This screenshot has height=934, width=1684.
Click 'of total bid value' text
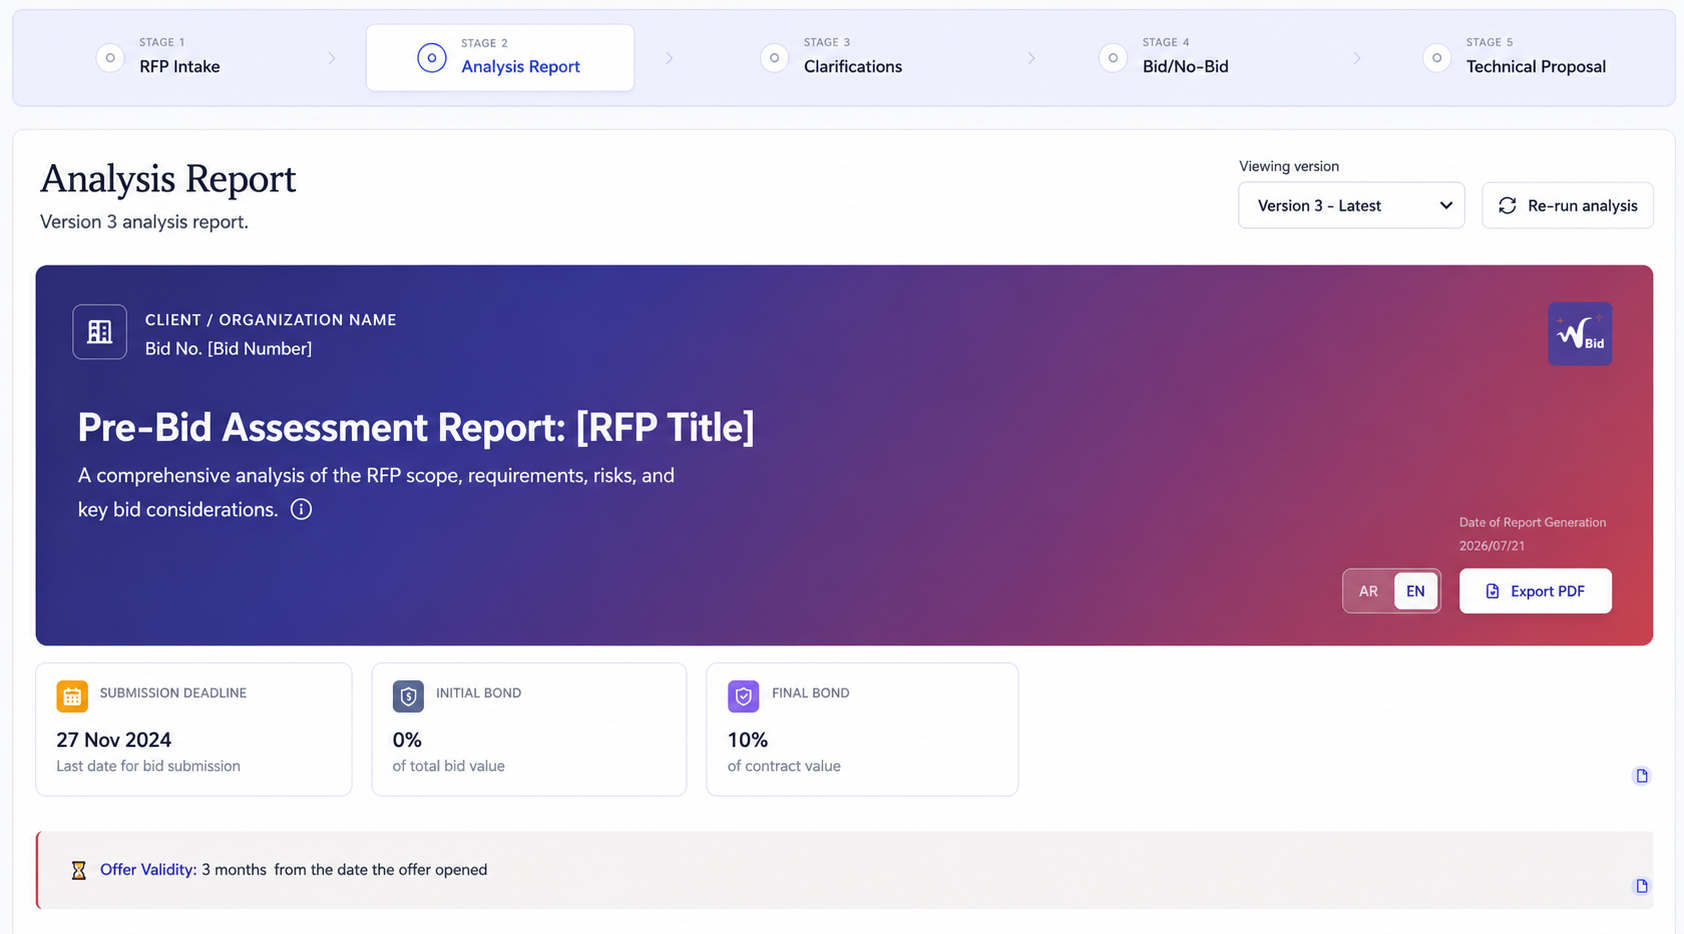(x=448, y=766)
